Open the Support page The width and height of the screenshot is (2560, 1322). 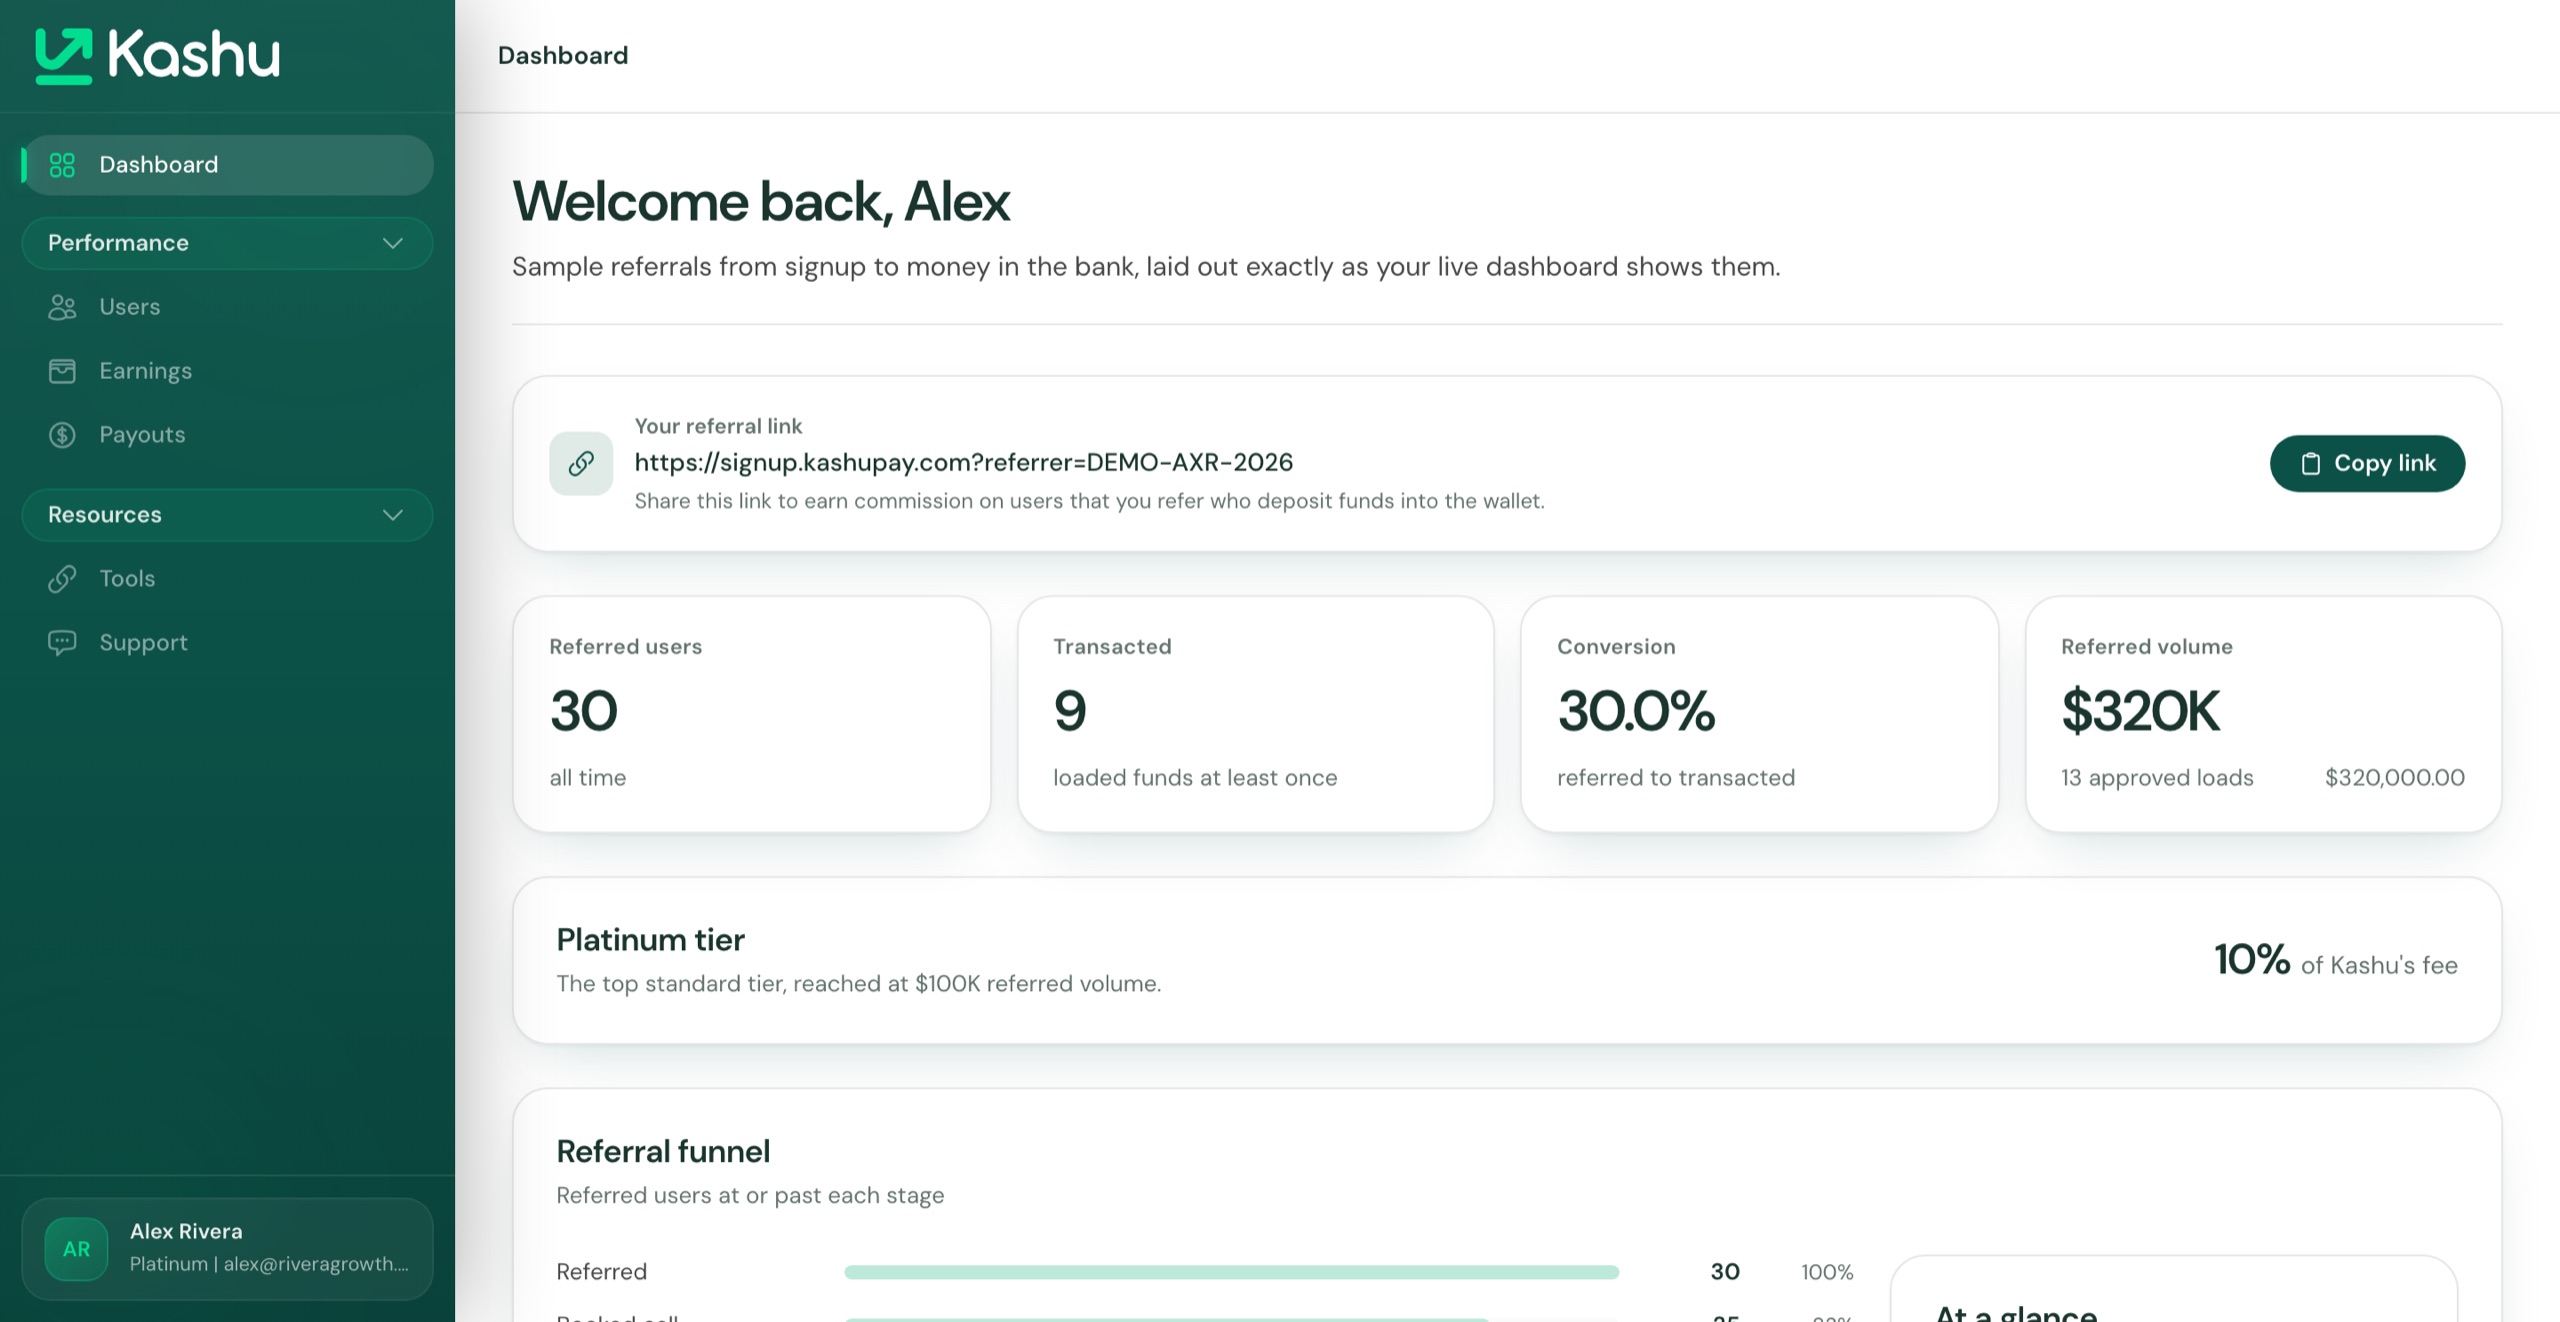228,643
